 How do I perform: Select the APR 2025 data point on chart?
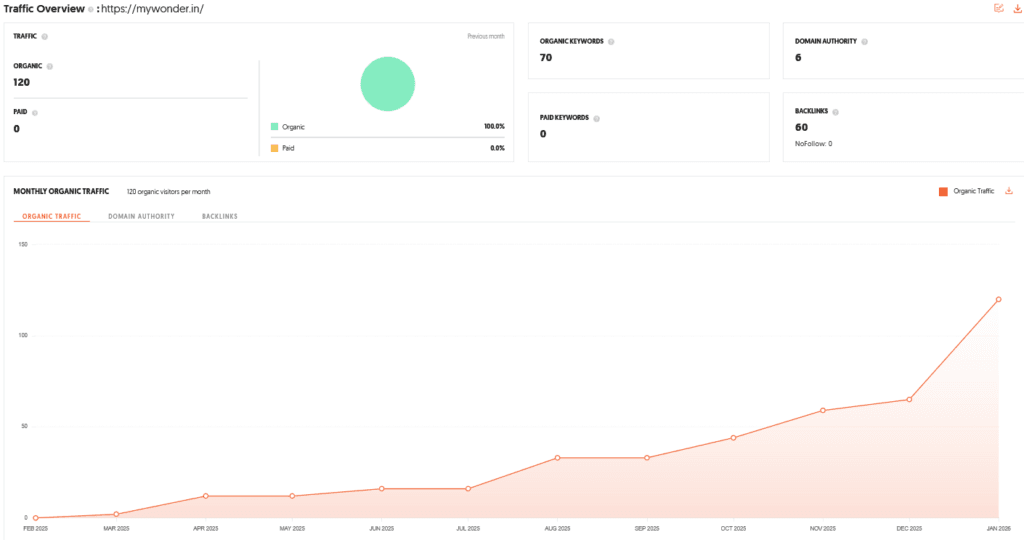pos(206,496)
